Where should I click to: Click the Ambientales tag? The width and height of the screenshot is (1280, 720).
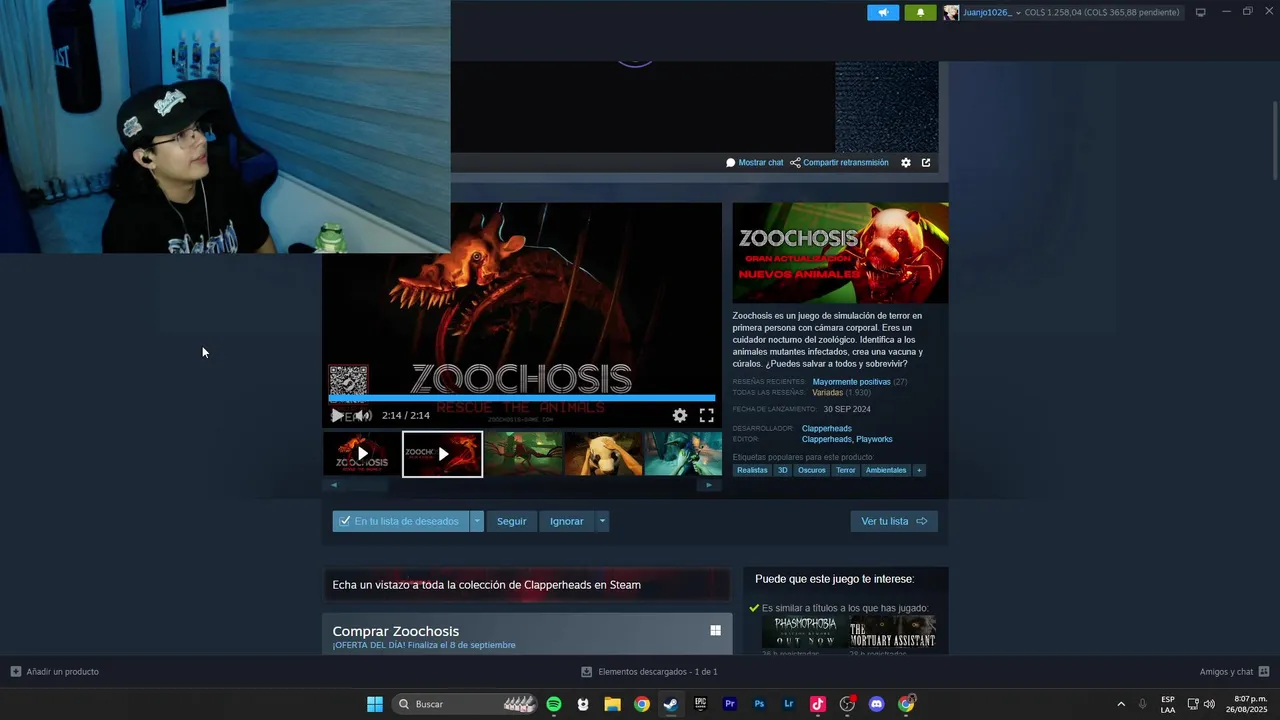[886, 470]
